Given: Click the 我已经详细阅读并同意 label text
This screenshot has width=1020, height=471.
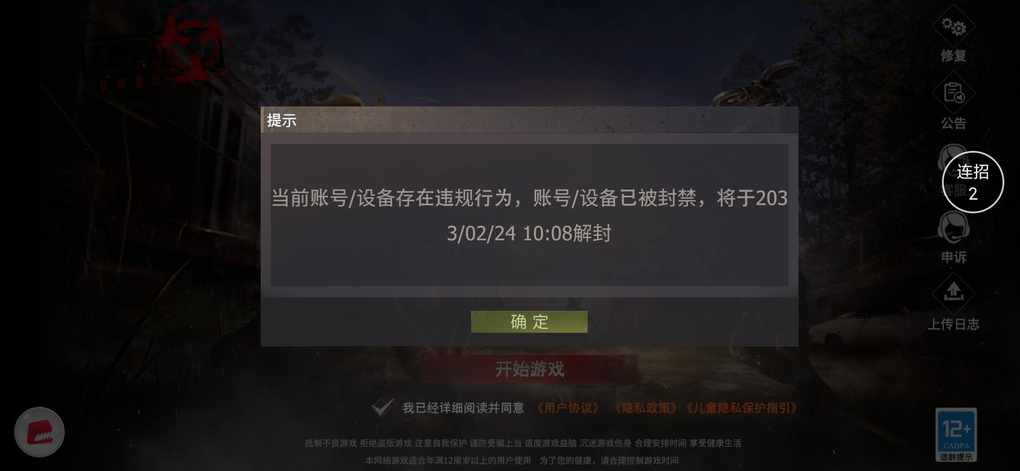Looking at the screenshot, I should tap(463, 408).
